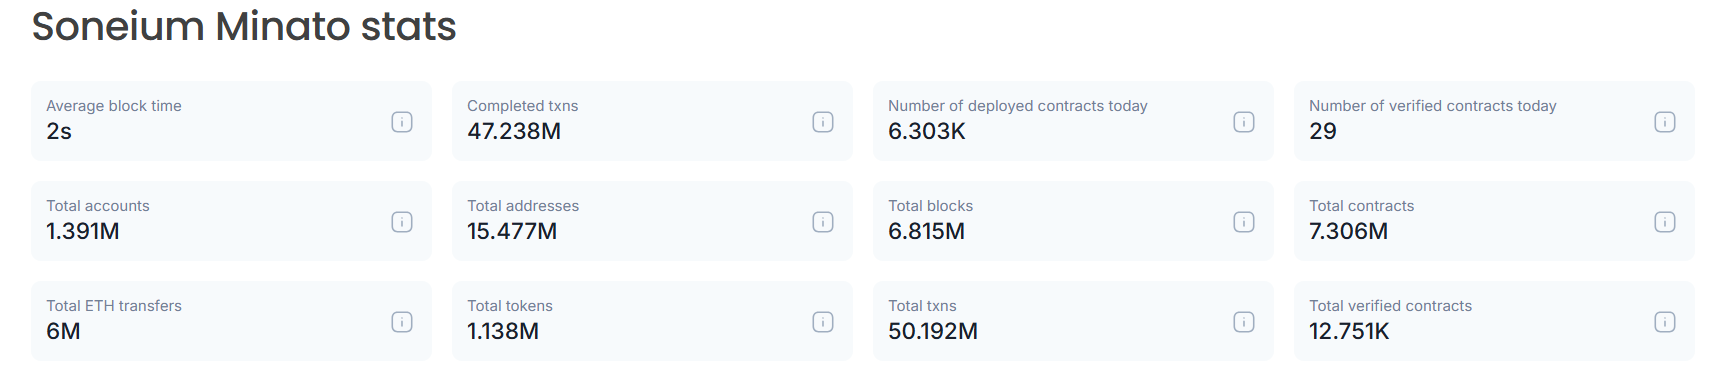Select the Total blocks 6.815M figure
The image size is (1717, 381).
[927, 231]
